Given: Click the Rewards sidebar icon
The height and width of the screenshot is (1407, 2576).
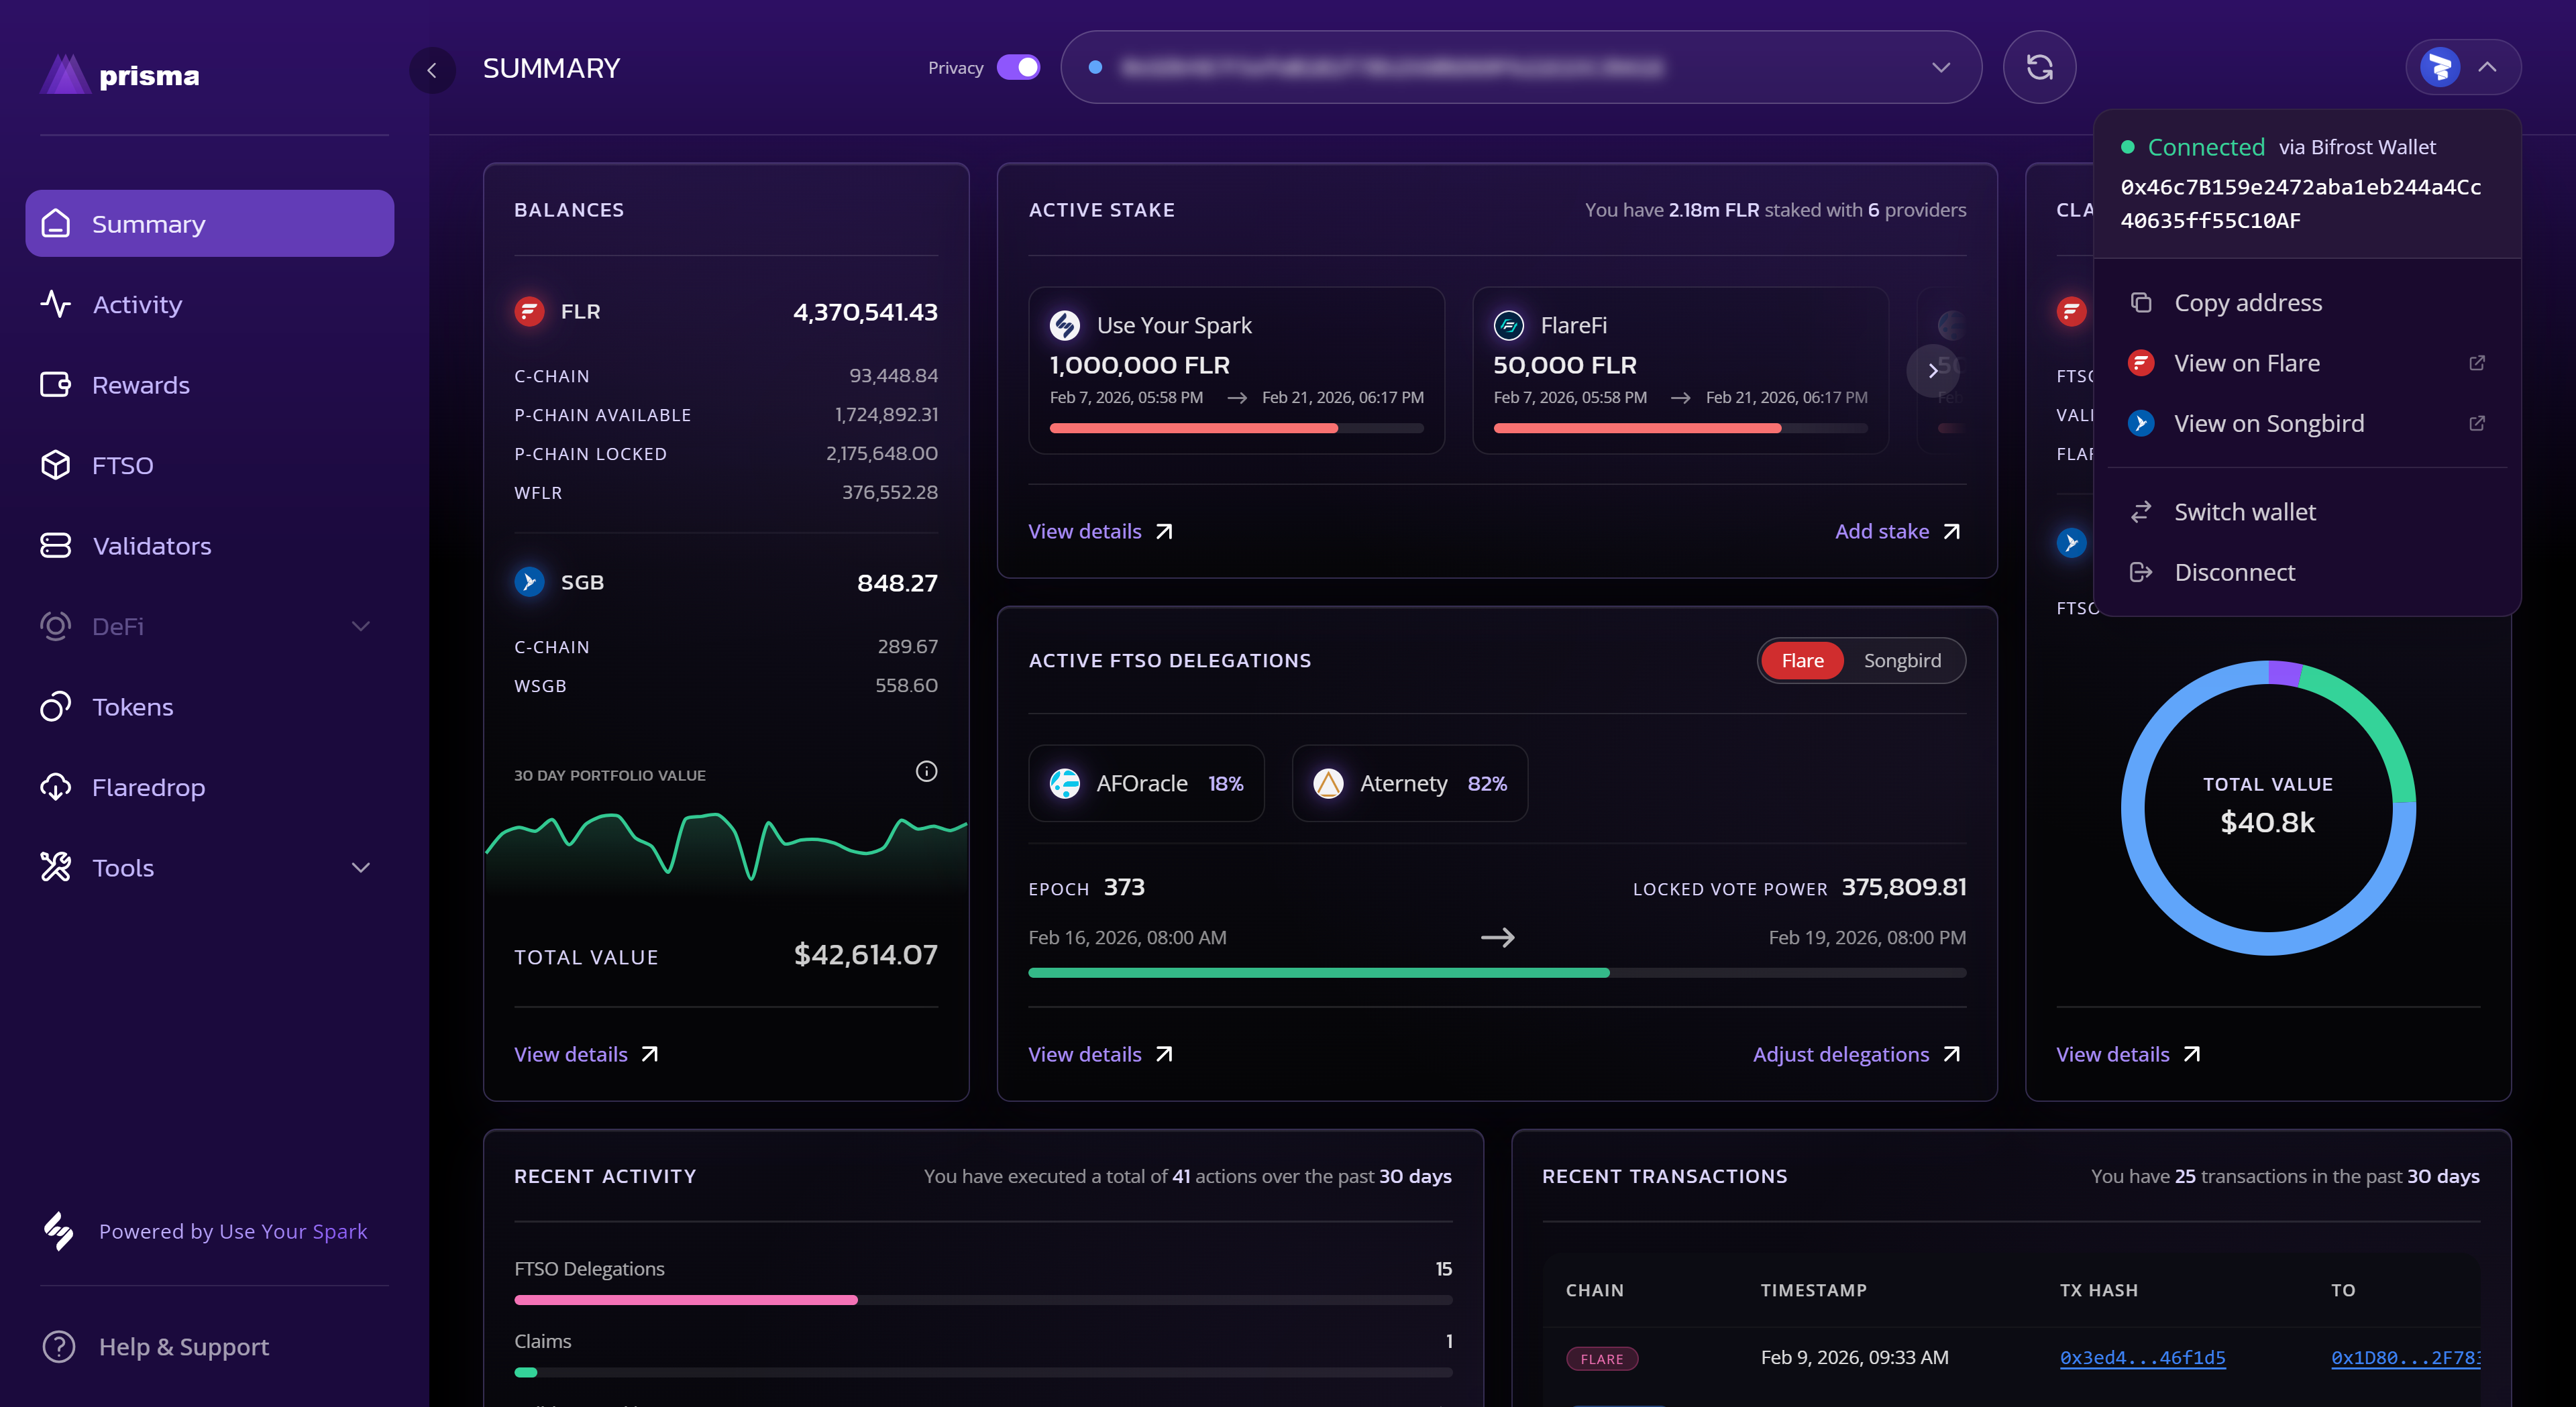Looking at the screenshot, I should point(55,384).
